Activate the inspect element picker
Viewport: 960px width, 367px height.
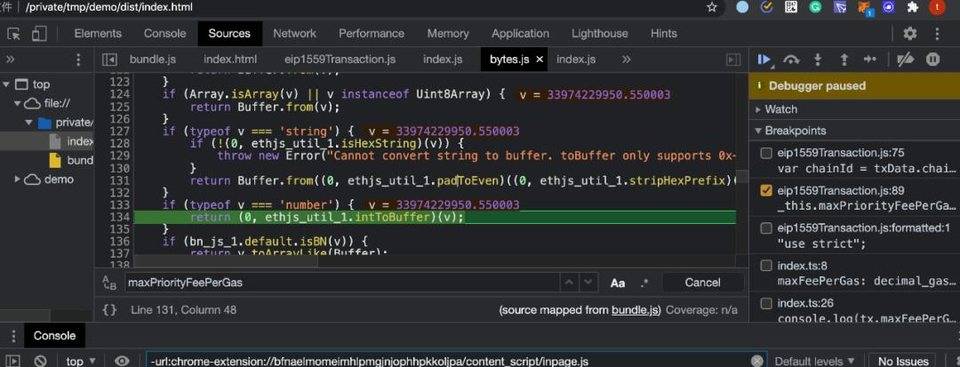pos(13,34)
